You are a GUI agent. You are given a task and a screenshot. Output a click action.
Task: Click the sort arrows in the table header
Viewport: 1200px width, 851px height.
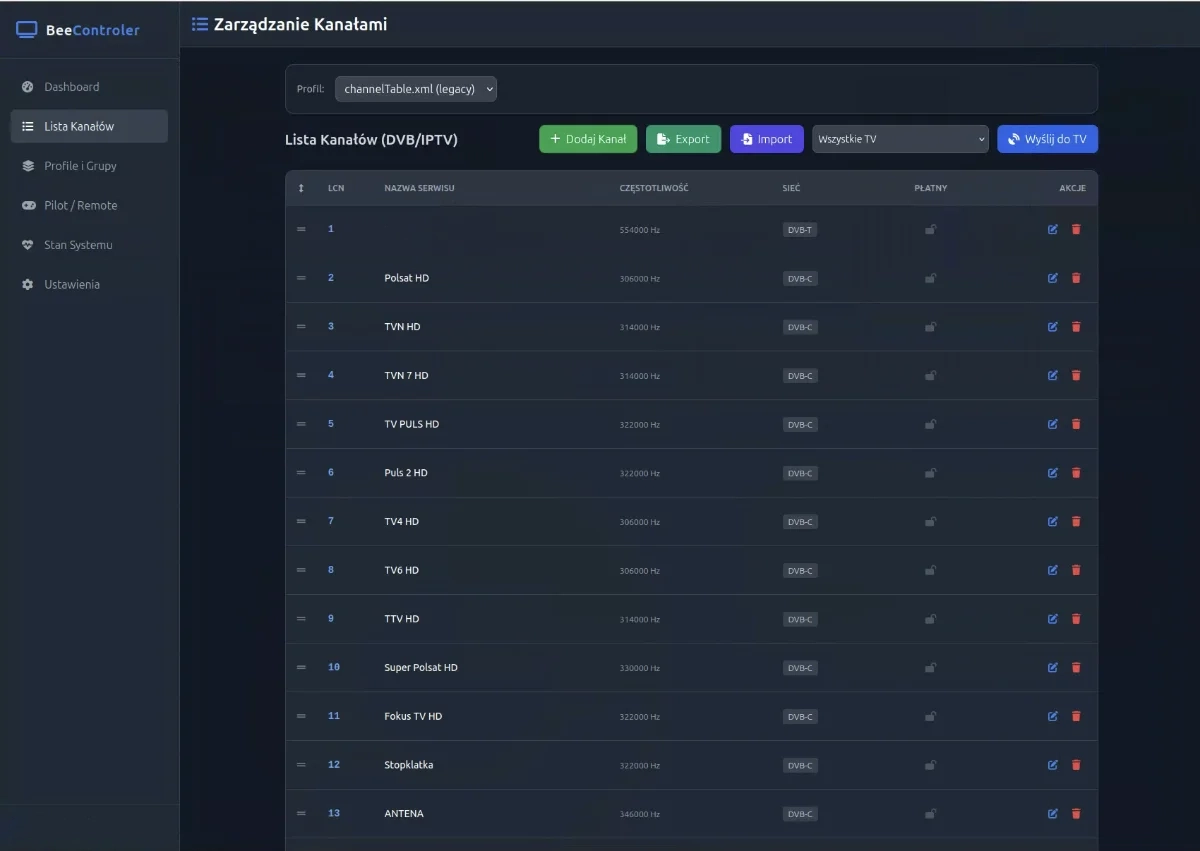coord(301,187)
